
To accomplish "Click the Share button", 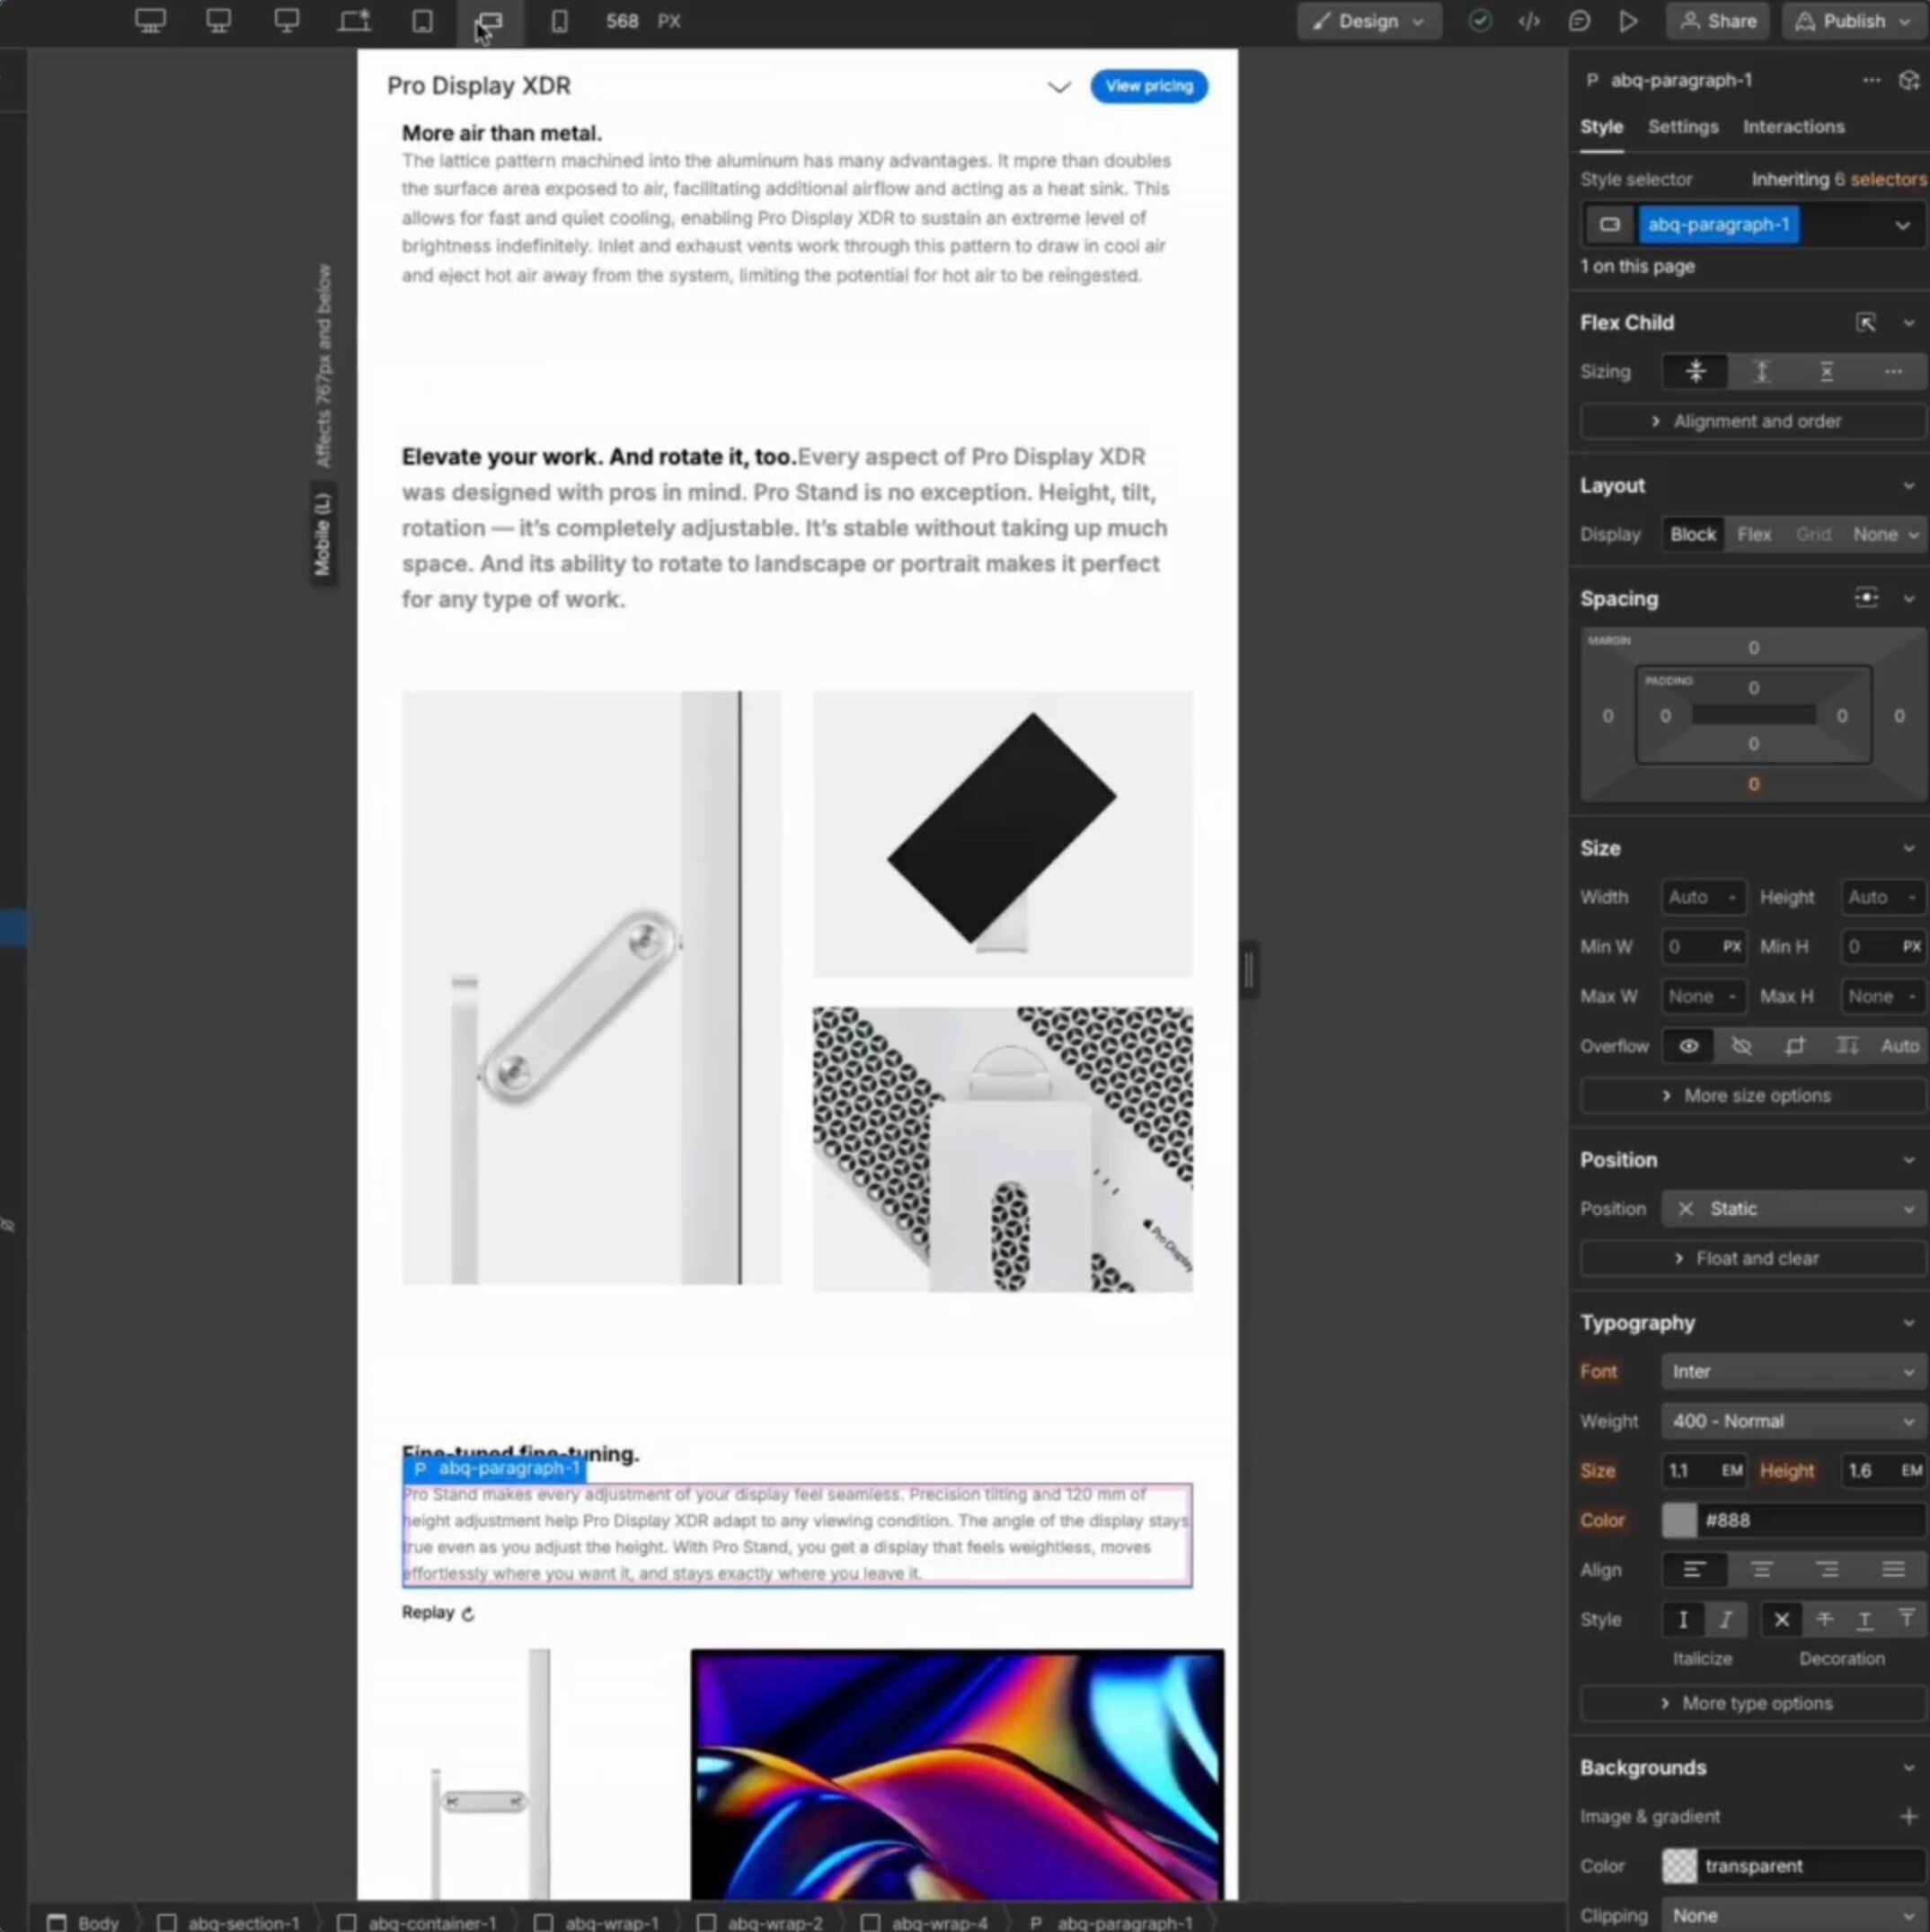I will (1718, 21).
